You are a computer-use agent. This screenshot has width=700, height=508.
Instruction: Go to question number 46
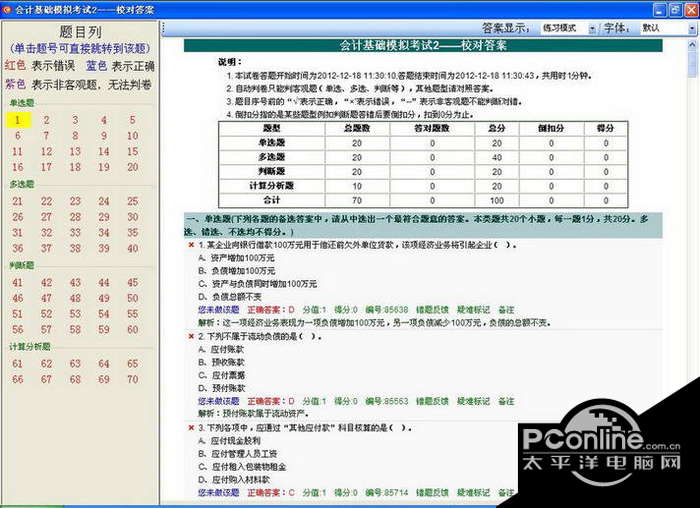[17, 298]
